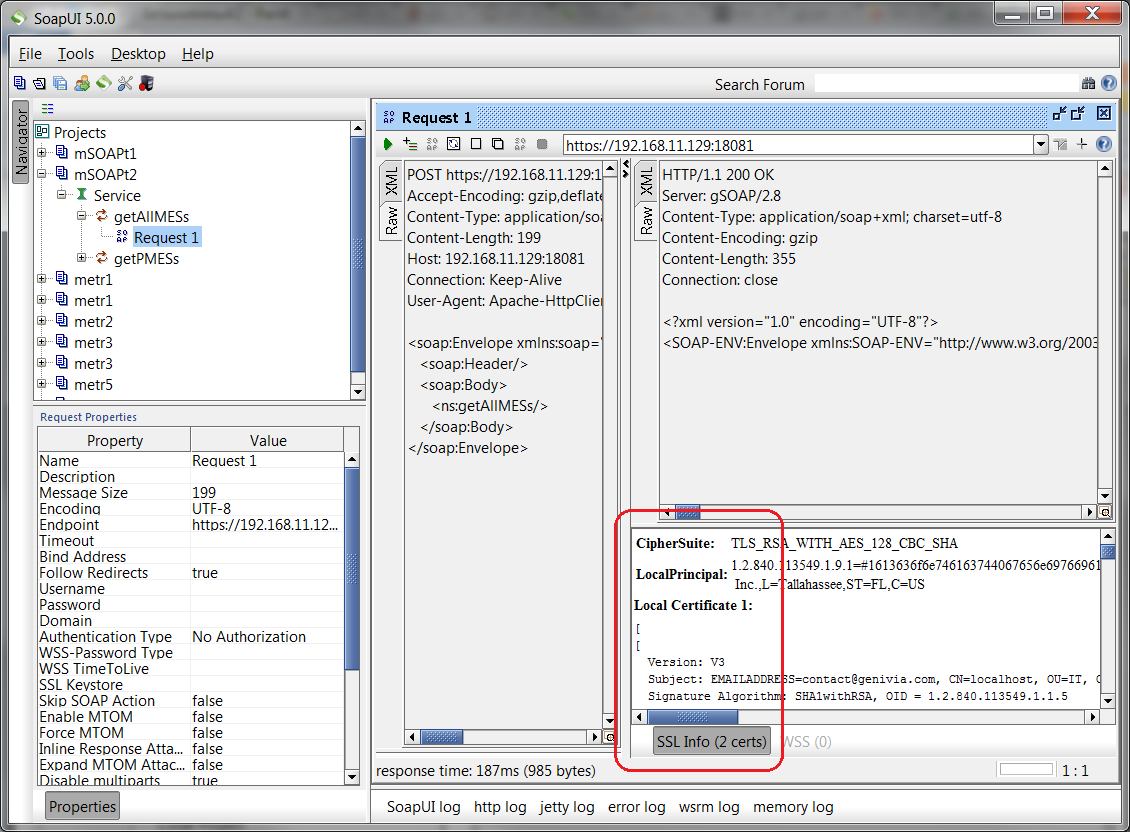The image size is (1130, 832).
Task: Collapse the mSOAPt2 project node
Action: (x=42, y=174)
